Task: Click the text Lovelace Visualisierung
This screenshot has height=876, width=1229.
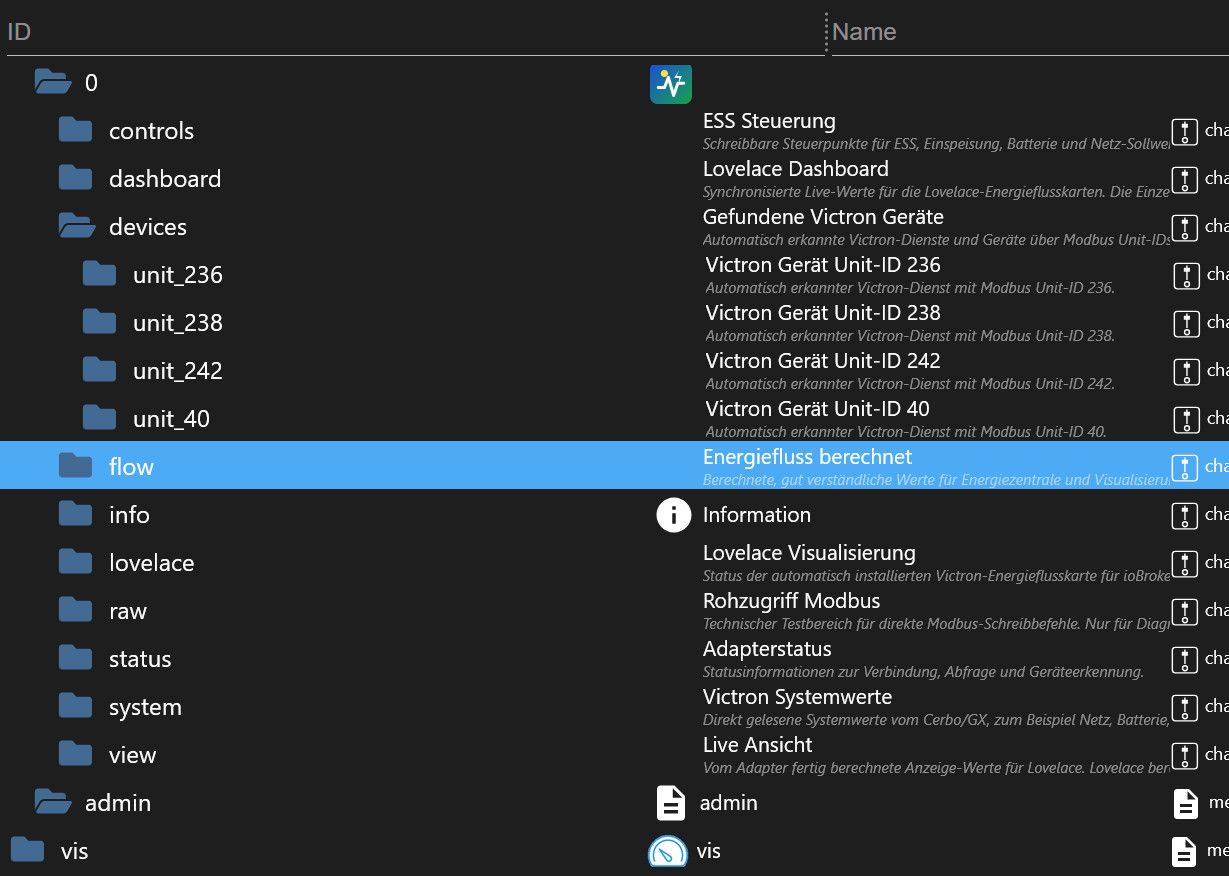Action: (x=809, y=553)
